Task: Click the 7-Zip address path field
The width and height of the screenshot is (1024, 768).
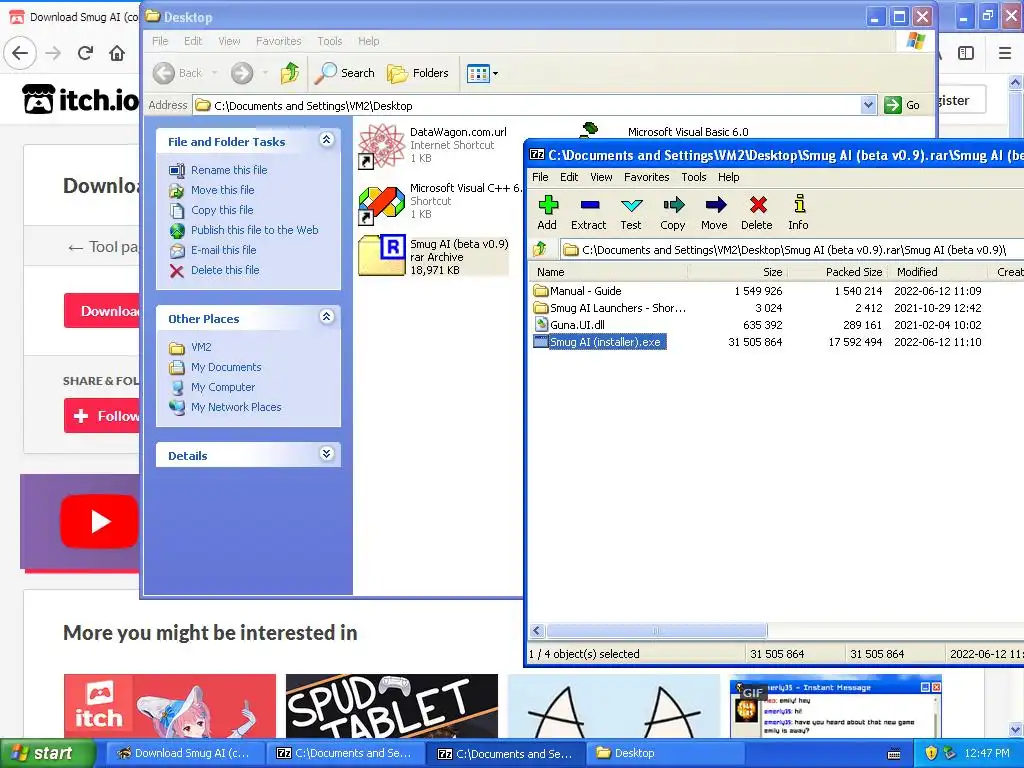Action: pyautogui.click(x=792, y=249)
